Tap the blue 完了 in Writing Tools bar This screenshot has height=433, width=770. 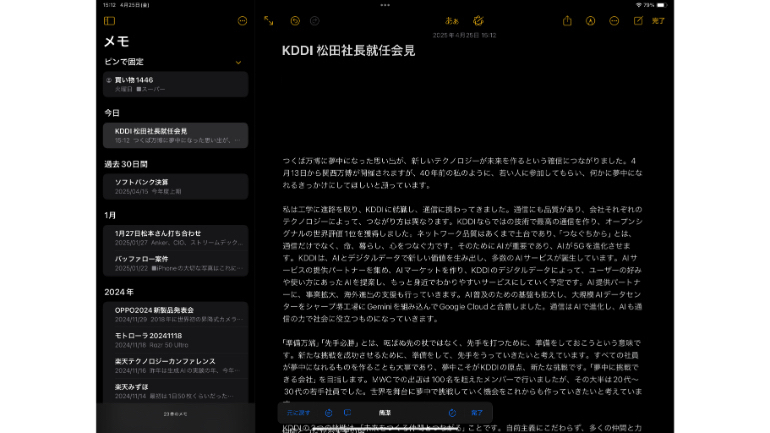tap(477, 413)
